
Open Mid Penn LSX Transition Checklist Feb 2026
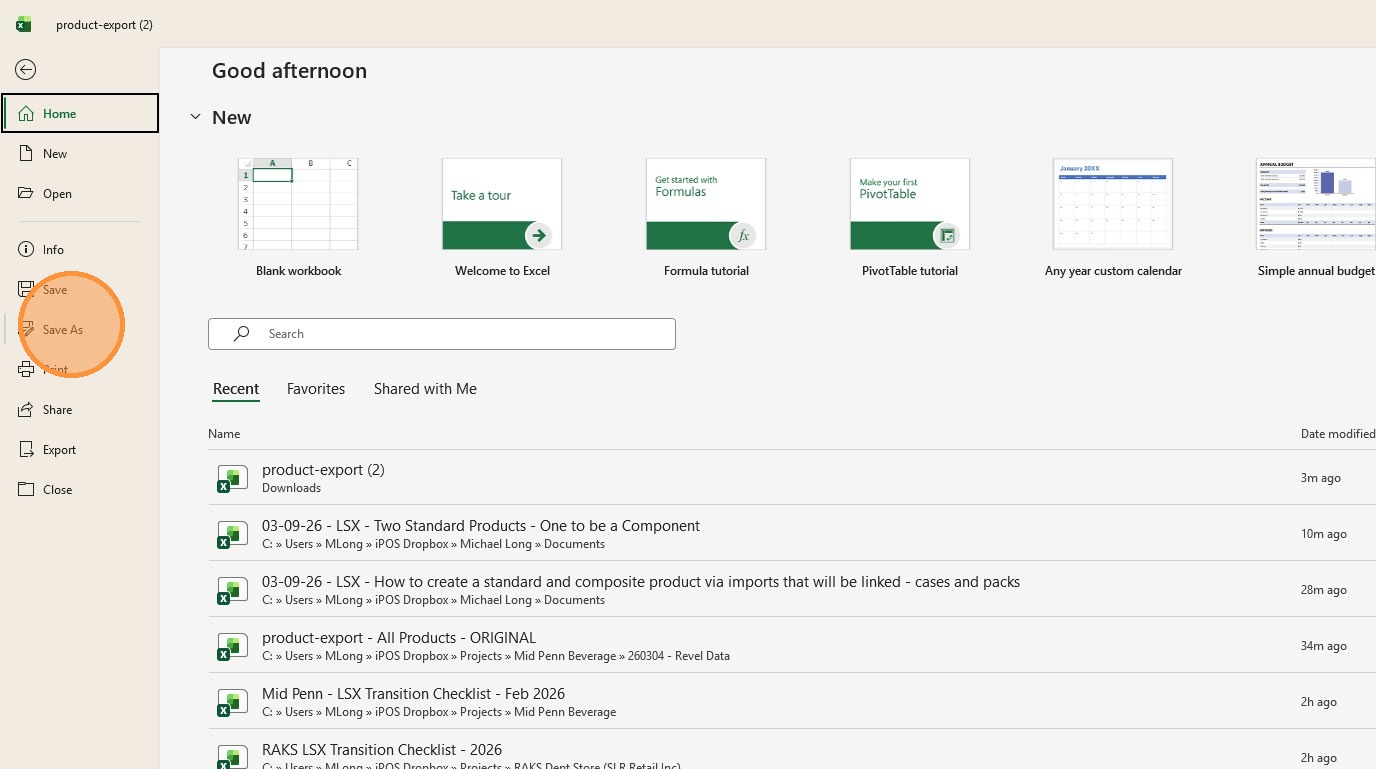(x=792, y=701)
